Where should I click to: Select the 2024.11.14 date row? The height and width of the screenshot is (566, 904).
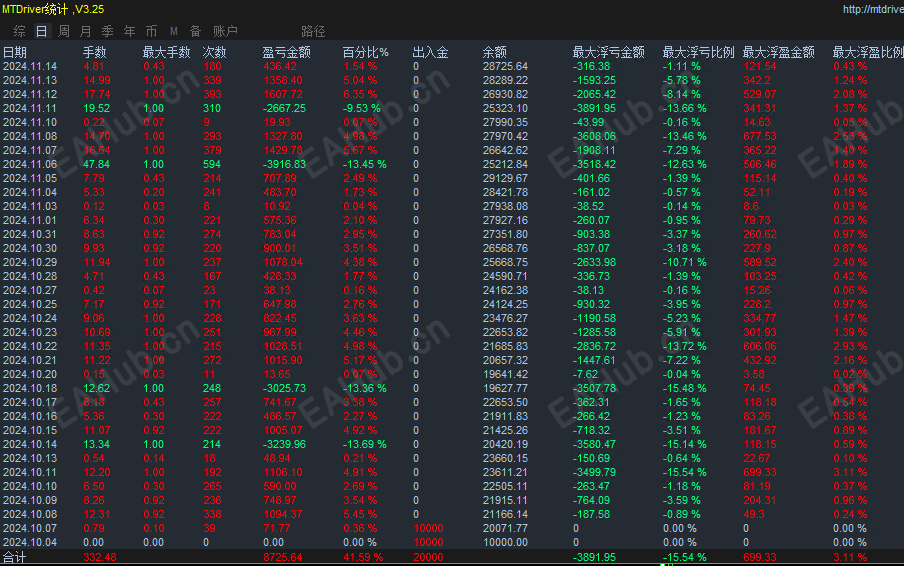[30, 66]
